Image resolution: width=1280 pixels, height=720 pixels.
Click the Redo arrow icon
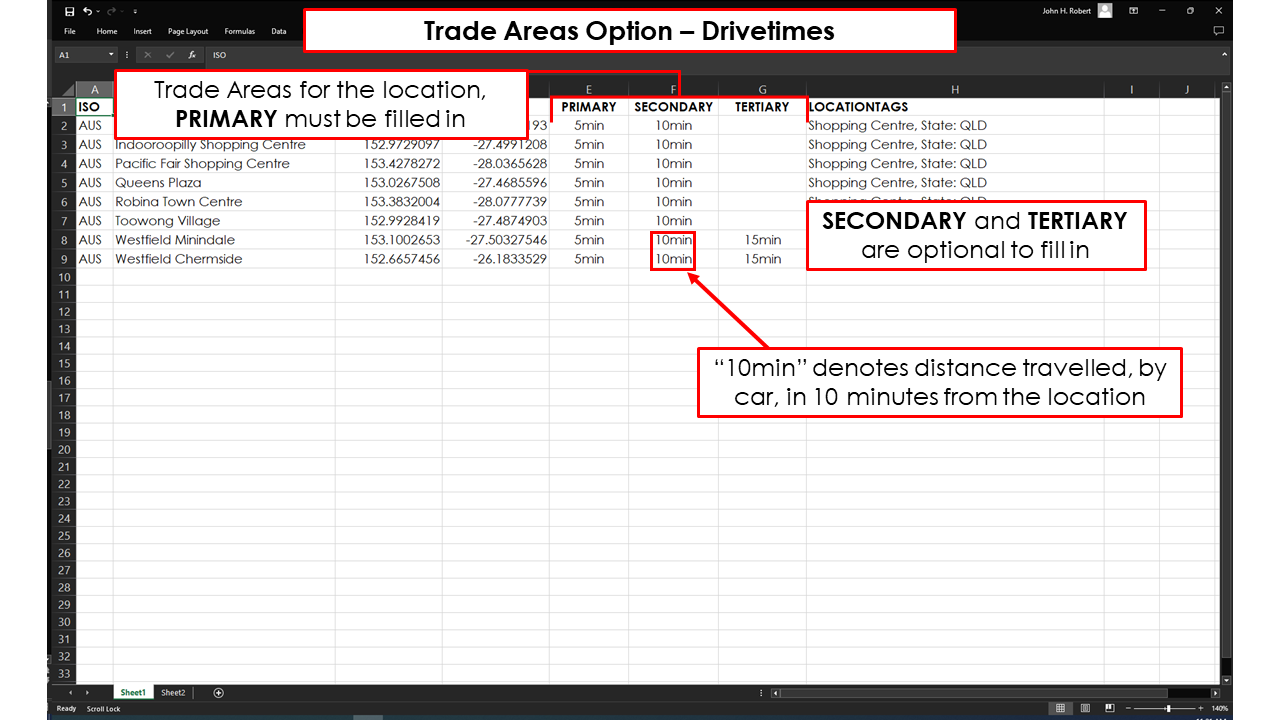[112, 11]
